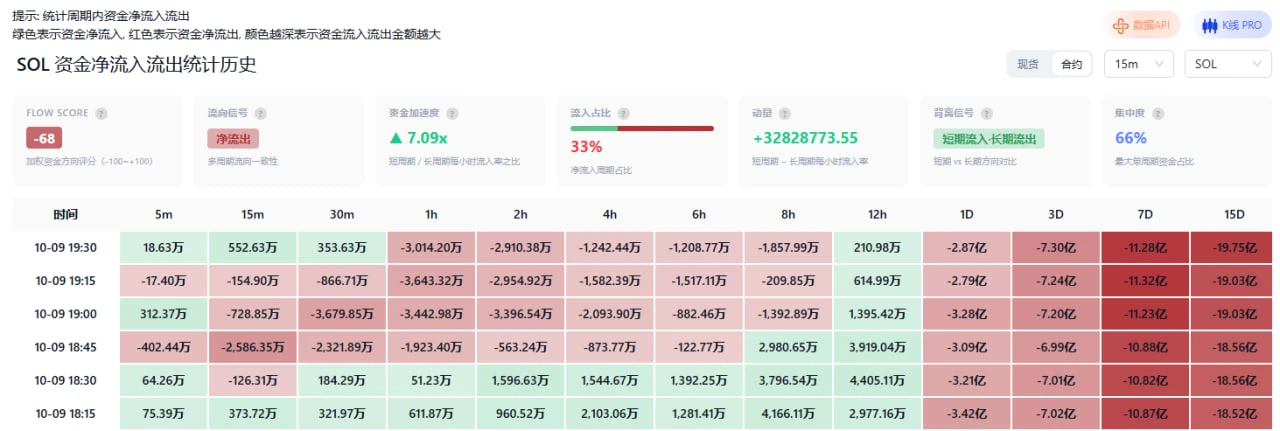This screenshot has height=431, width=1280.
Task: Open the 15m interval dropdown
Action: tap(1139, 64)
